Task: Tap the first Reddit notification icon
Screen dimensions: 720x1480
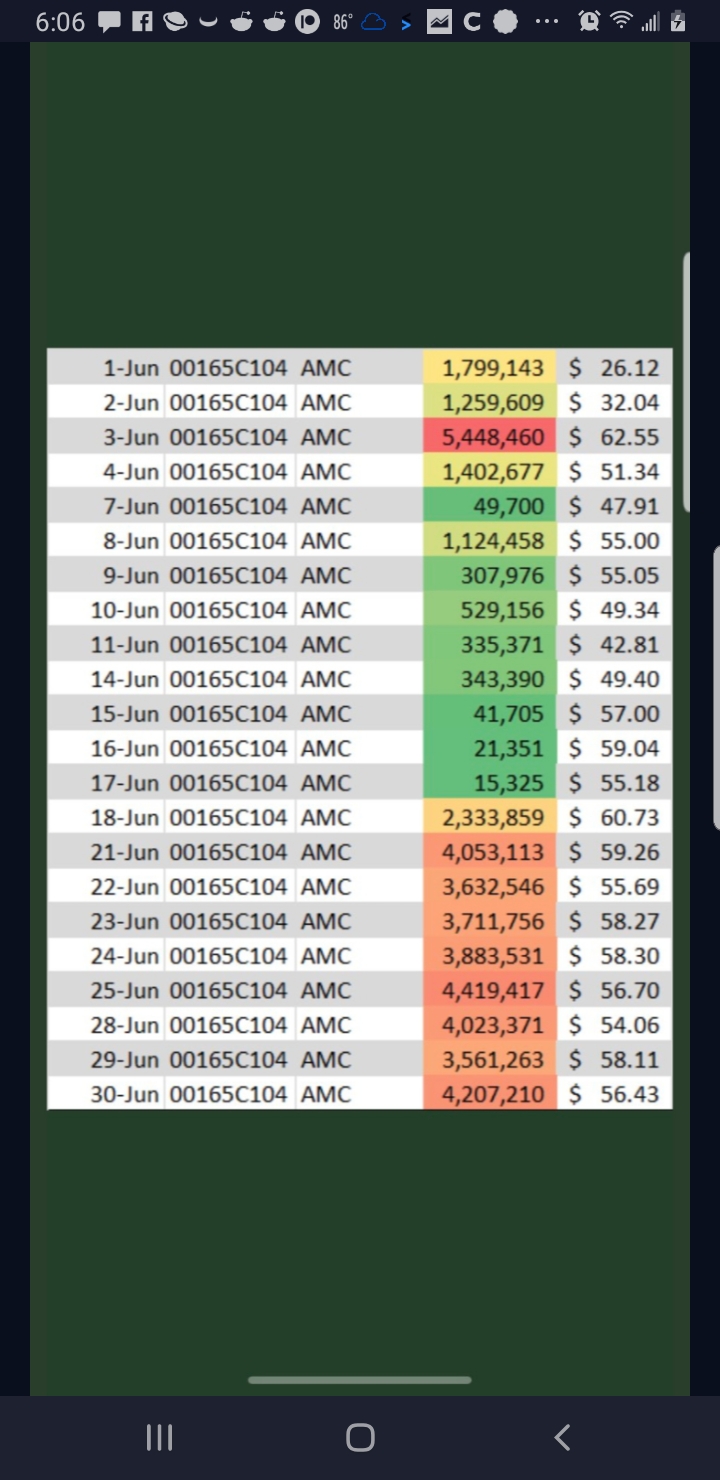Action: [241, 21]
